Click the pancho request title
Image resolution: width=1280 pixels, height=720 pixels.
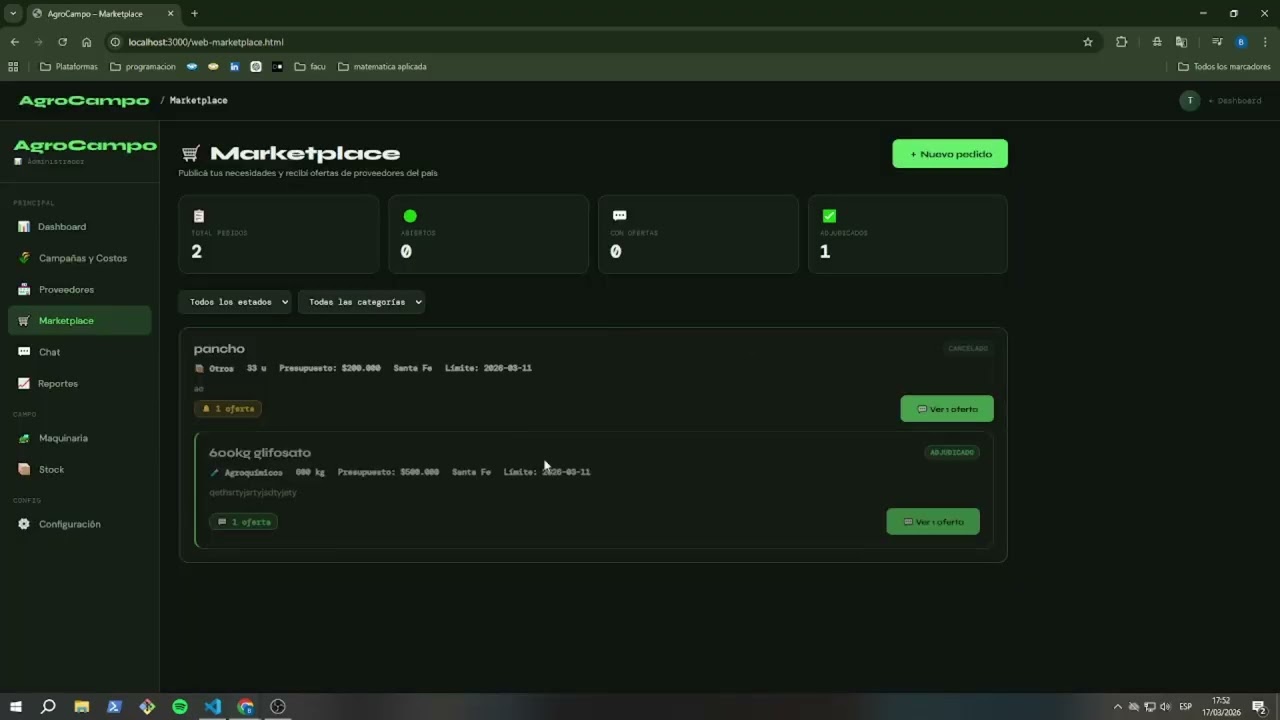tap(219, 349)
